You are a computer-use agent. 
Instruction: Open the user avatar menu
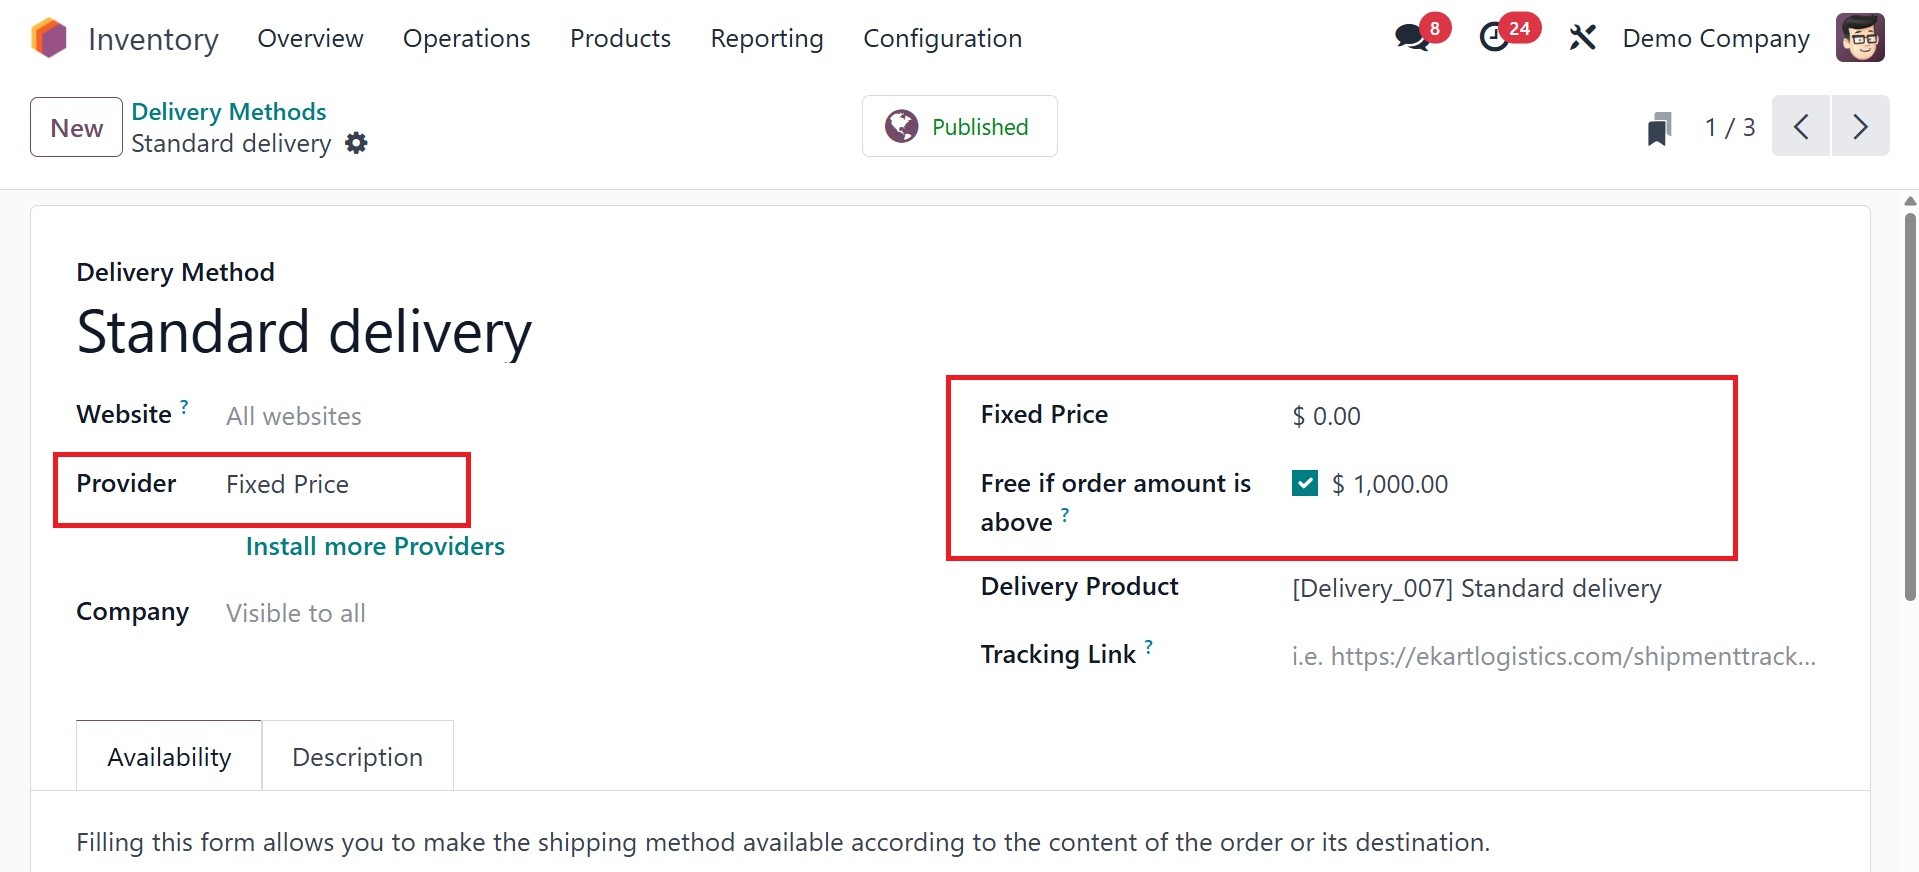tap(1860, 38)
